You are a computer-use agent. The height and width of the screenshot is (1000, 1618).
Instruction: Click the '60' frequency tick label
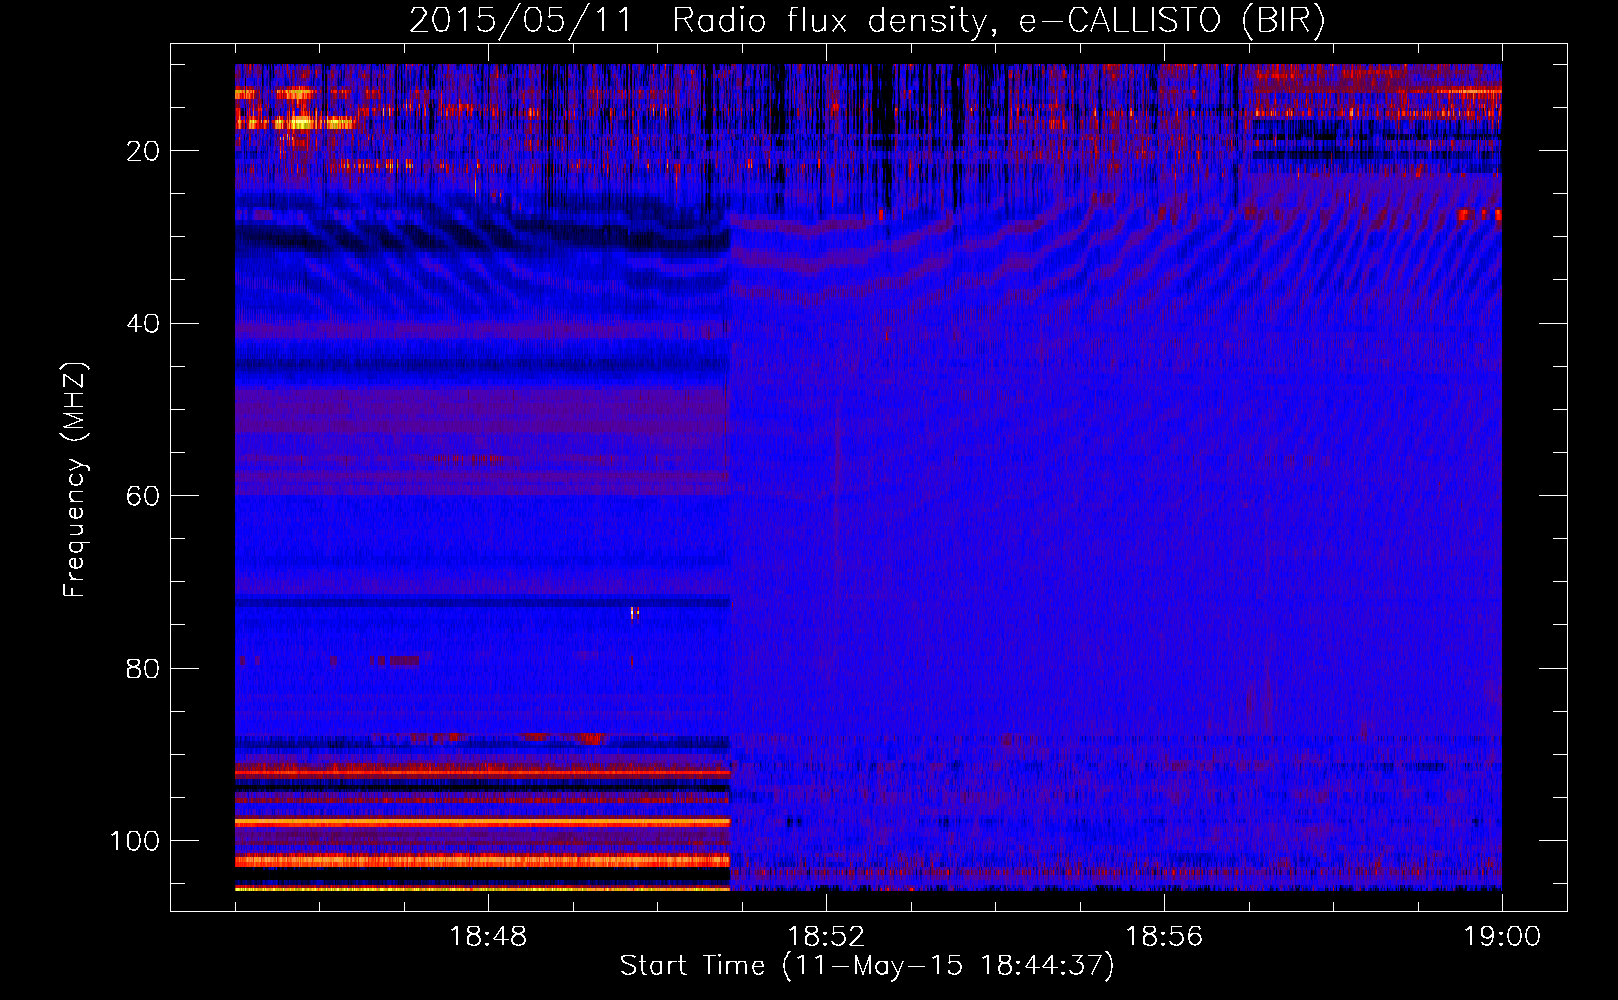(143, 496)
